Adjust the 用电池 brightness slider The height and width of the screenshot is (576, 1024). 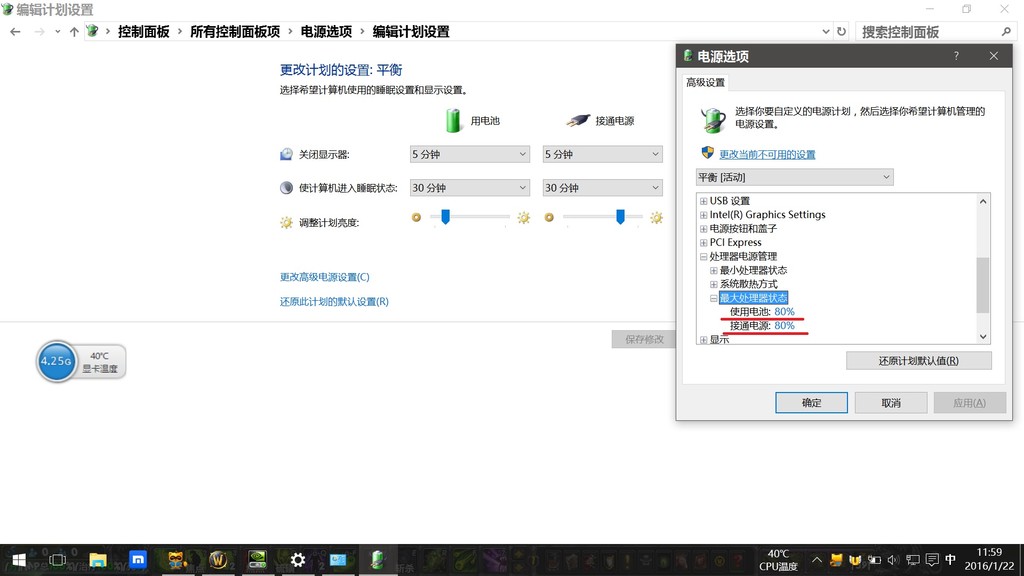click(x=443, y=217)
